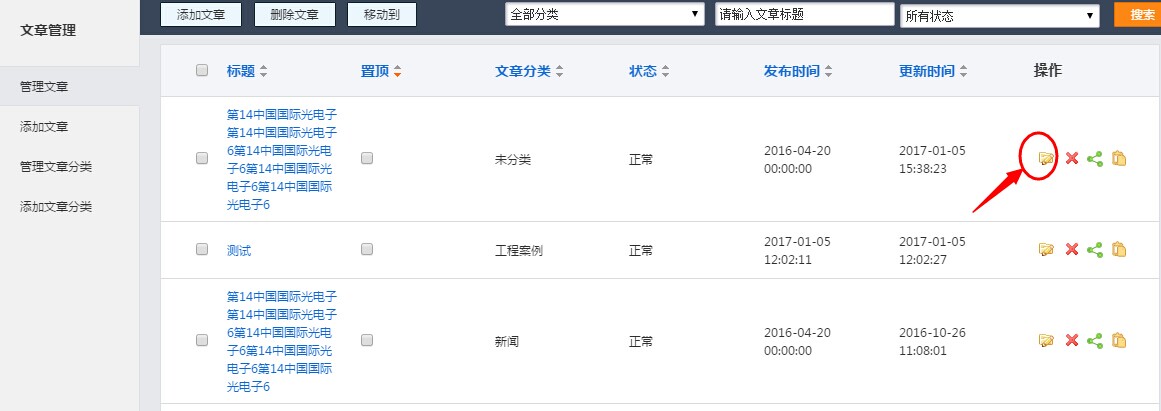Click the orange 搜索 button
Image resolution: width=1161 pixels, height=411 pixels.
[x=1140, y=15]
